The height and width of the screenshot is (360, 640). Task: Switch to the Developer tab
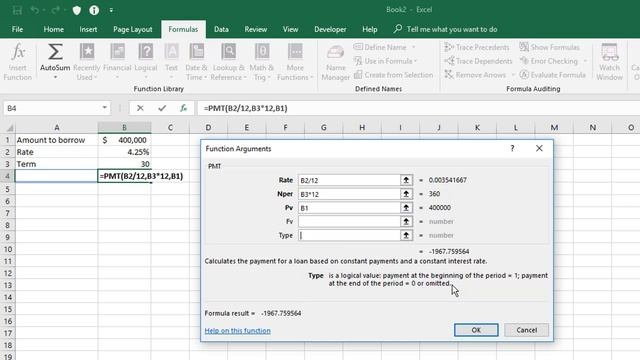330,29
